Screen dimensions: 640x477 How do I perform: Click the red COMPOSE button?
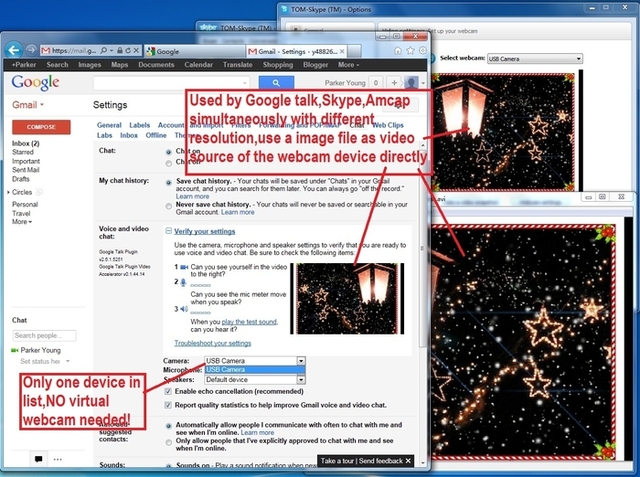41,127
